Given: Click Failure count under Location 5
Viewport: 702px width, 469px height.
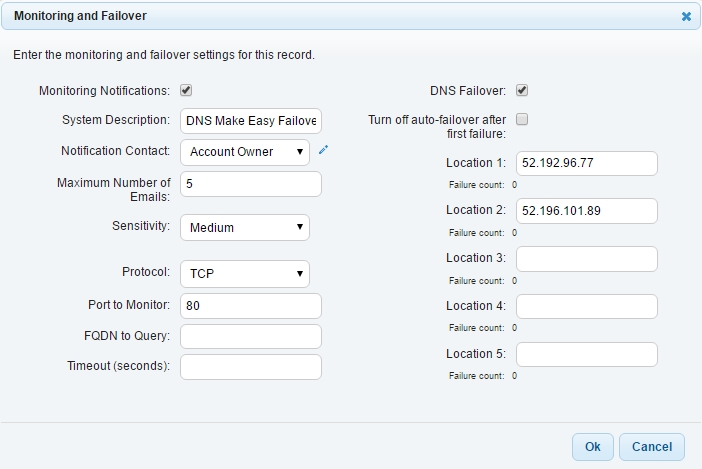Looking at the screenshot, I should click(476, 376).
